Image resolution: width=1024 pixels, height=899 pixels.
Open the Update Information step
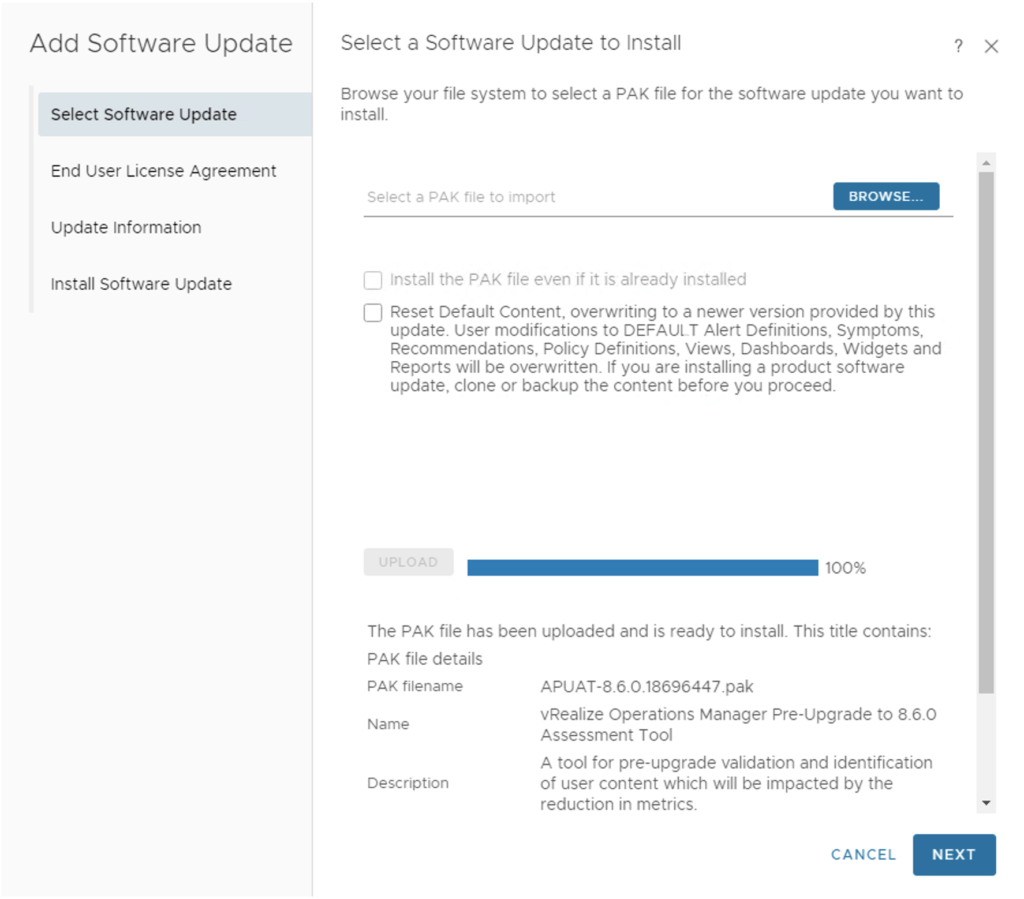pos(126,227)
